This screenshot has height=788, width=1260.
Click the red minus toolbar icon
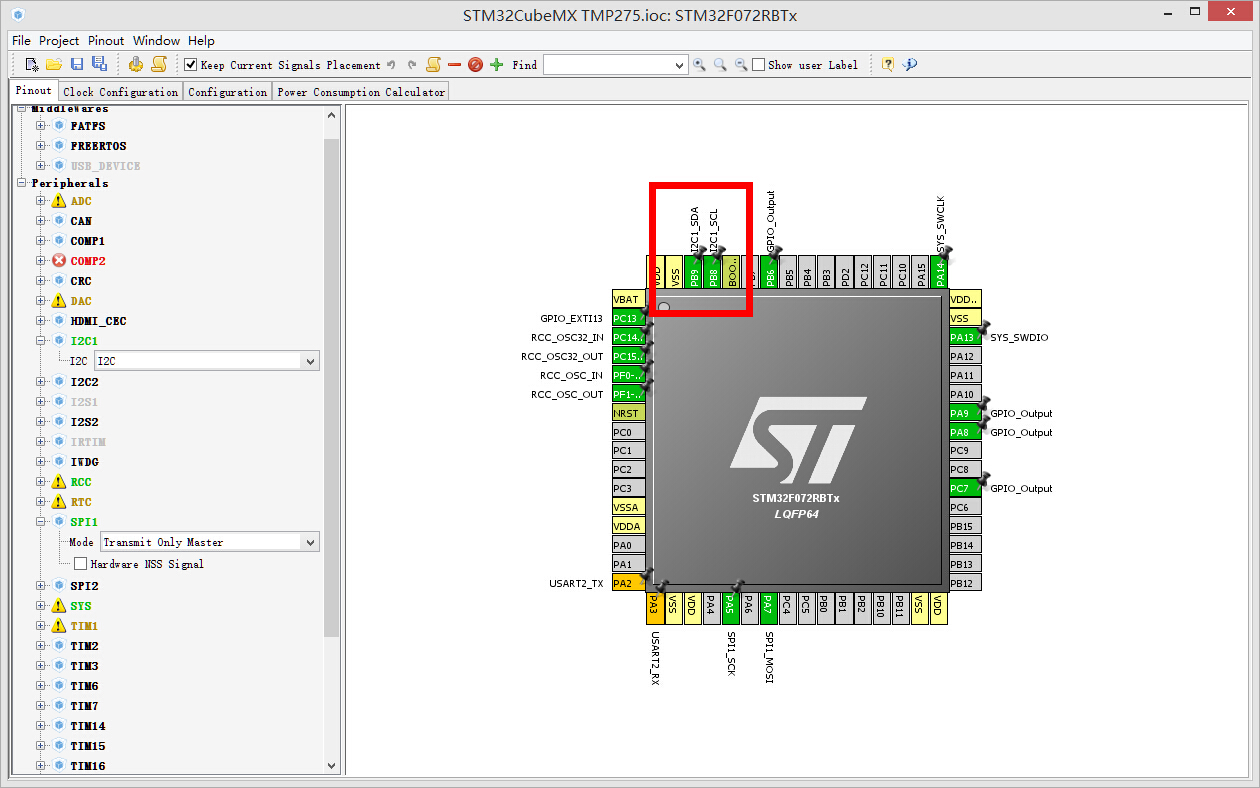[x=454, y=64]
